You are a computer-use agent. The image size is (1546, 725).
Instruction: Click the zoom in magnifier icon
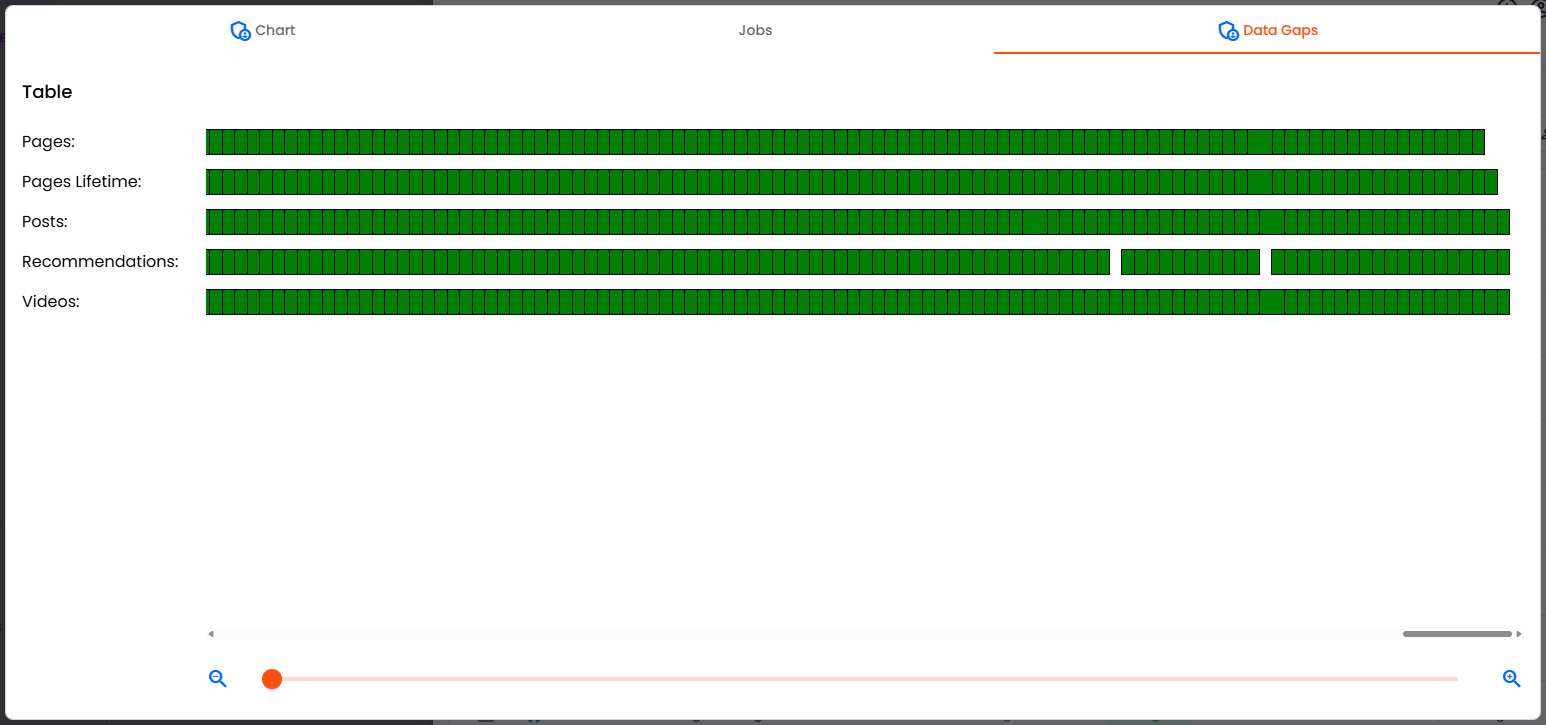click(1511, 679)
